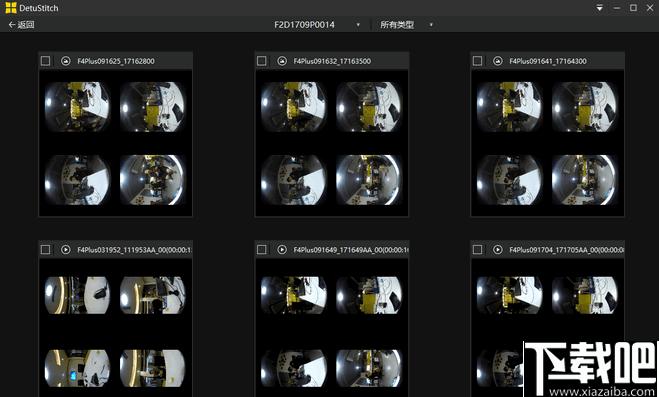This screenshot has height=397, width=659.
Task: Click the photo icon of F4Plus091625_17162800
Action: point(66,61)
